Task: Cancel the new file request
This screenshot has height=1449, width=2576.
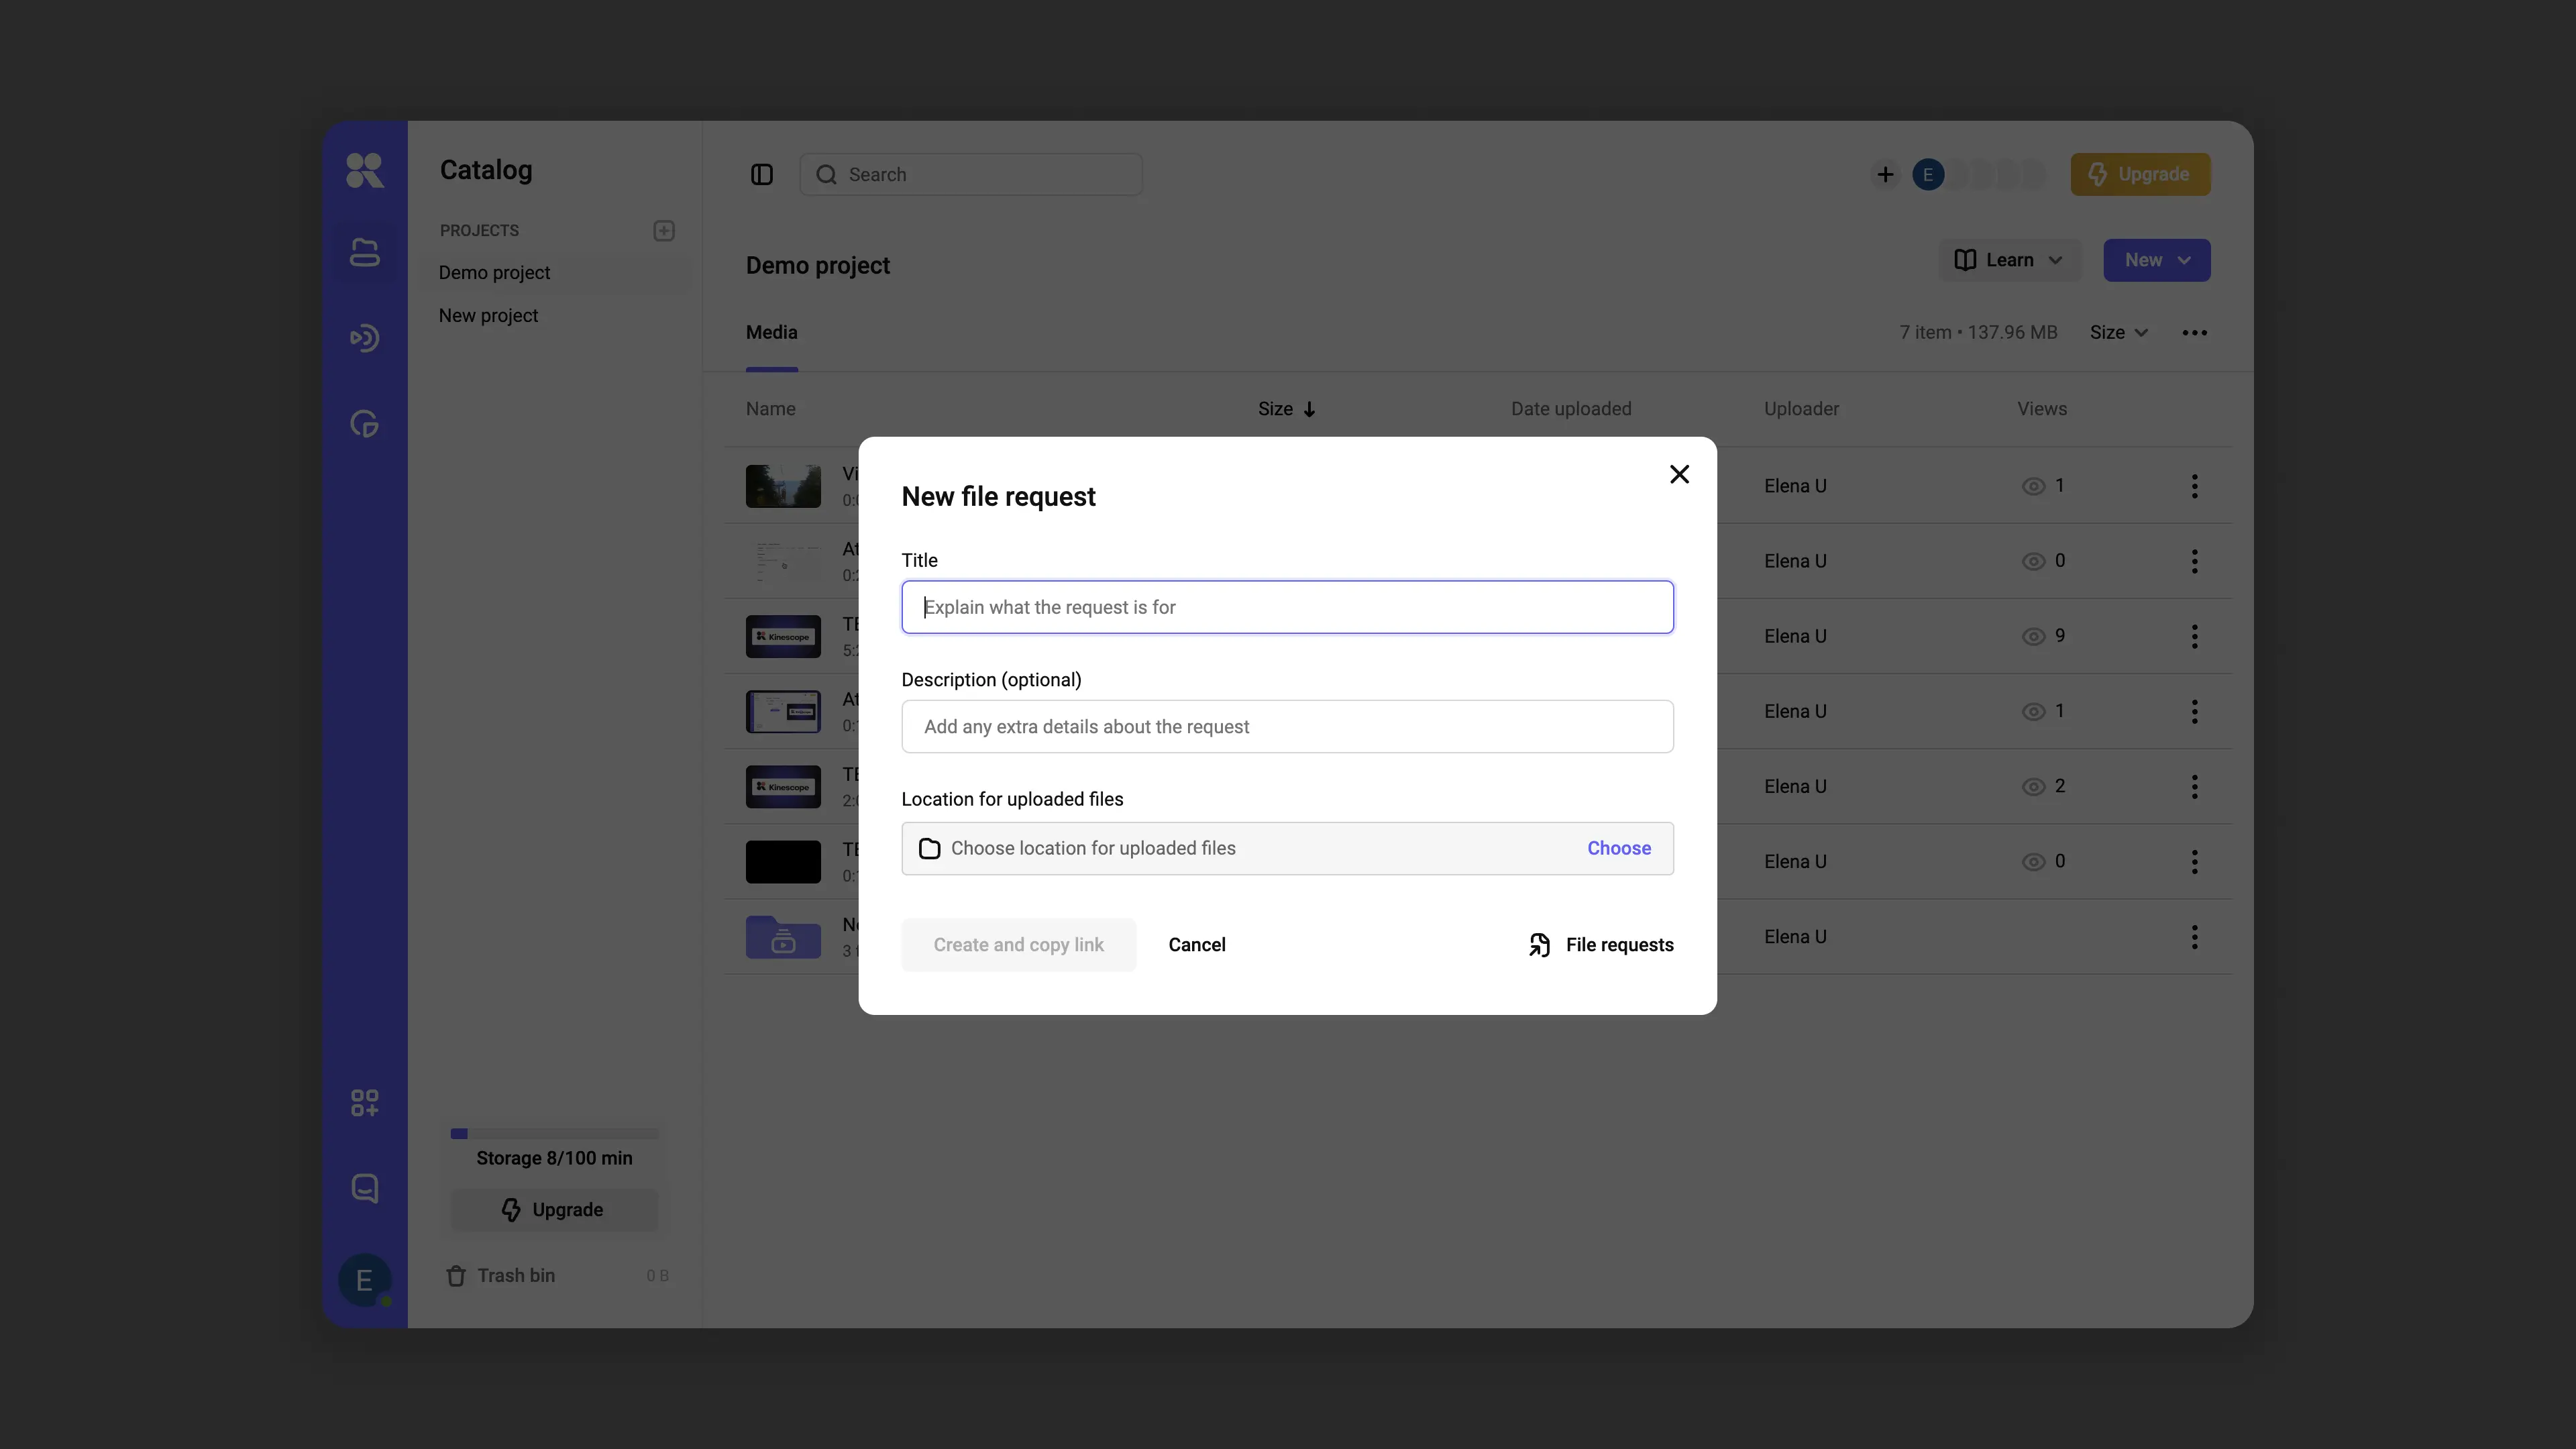Action: click(x=1197, y=945)
